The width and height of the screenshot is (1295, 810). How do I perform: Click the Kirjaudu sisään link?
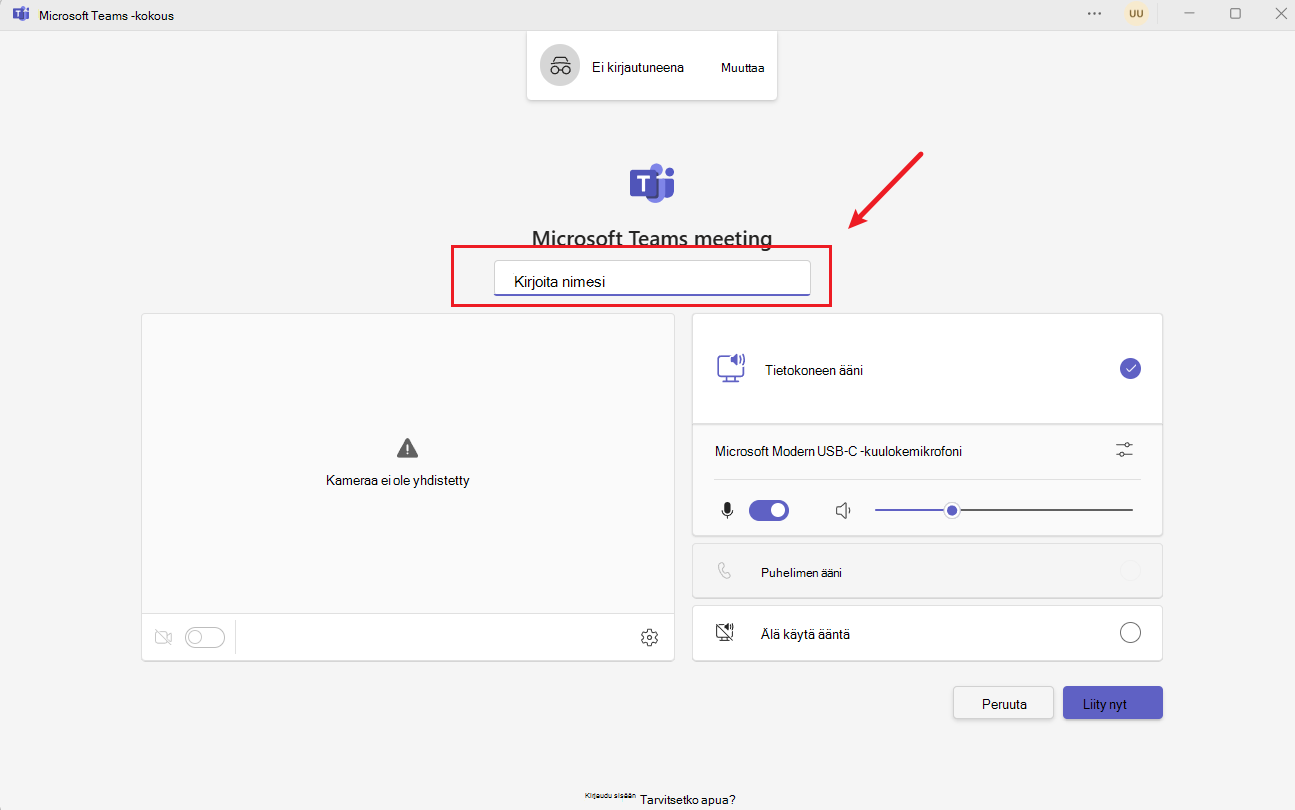coord(610,796)
